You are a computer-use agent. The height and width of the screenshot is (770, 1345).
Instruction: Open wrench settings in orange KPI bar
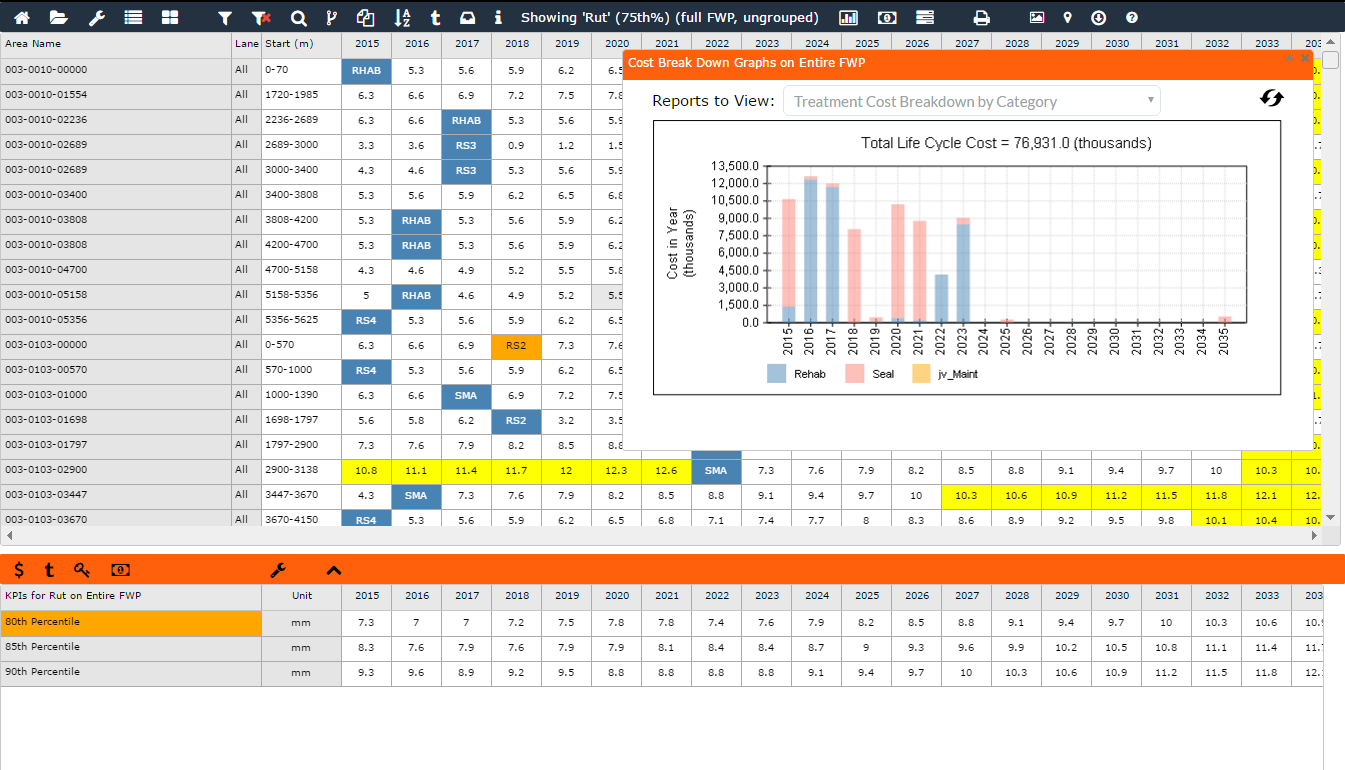tap(278, 570)
